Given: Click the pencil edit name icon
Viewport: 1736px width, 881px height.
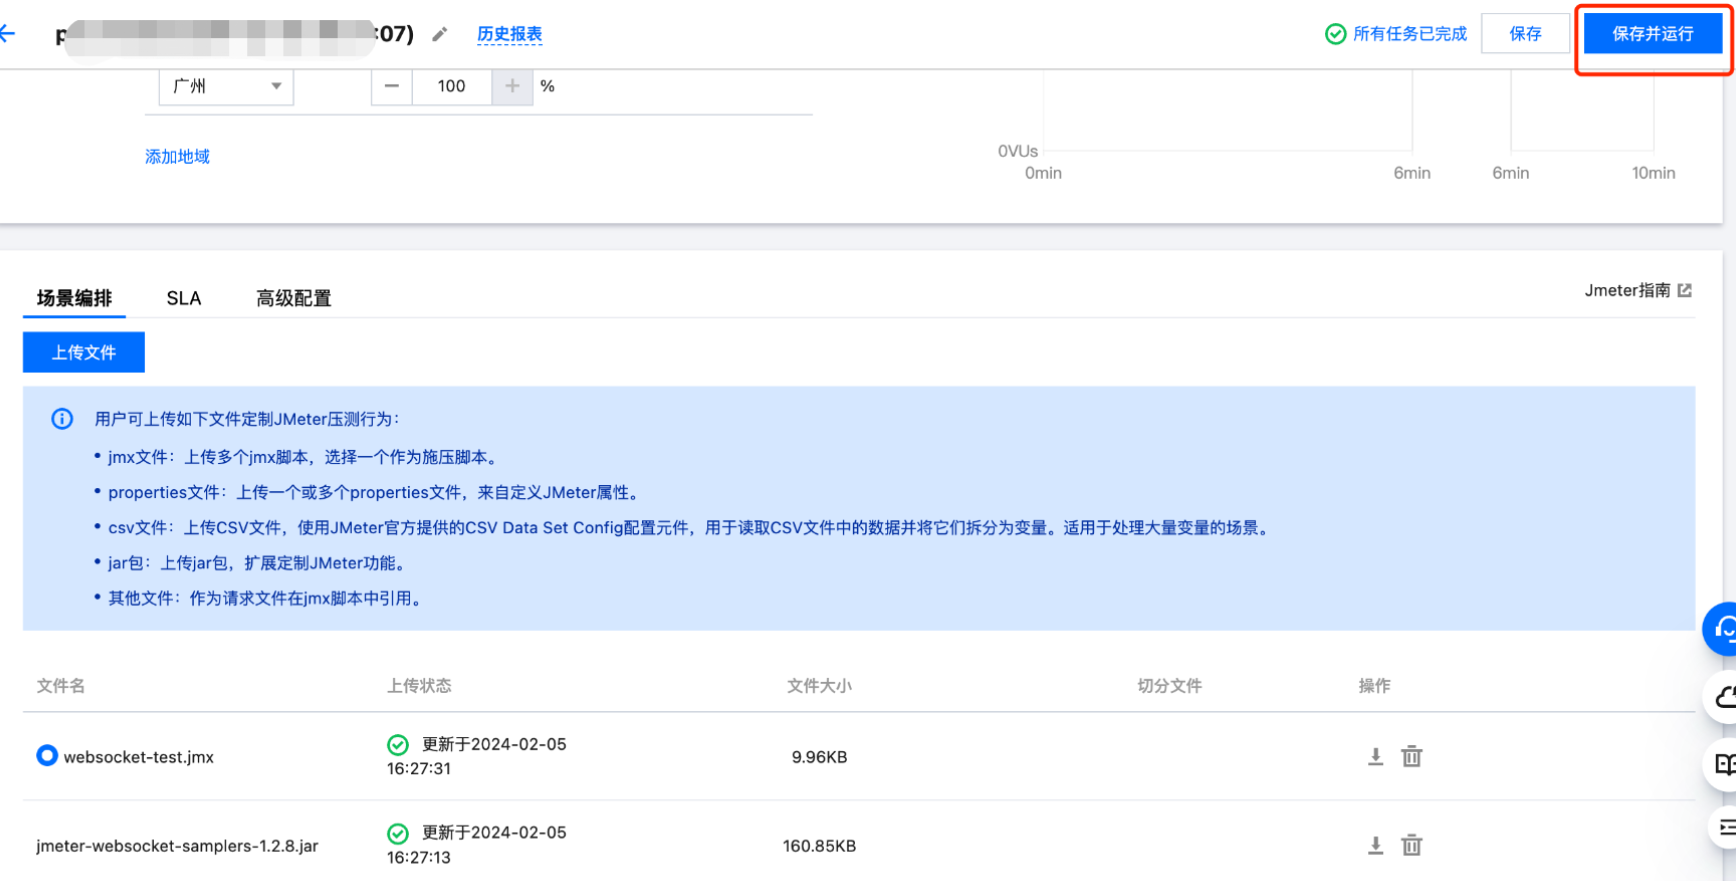Looking at the screenshot, I should point(439,34).
